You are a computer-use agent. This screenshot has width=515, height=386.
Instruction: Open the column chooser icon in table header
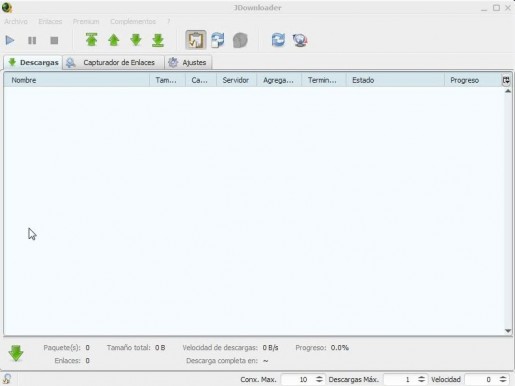pos(506,80)
